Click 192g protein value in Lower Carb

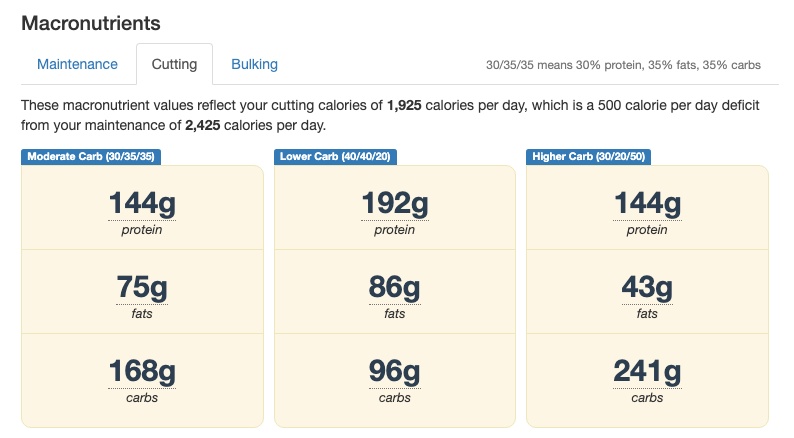click(394, 204)
